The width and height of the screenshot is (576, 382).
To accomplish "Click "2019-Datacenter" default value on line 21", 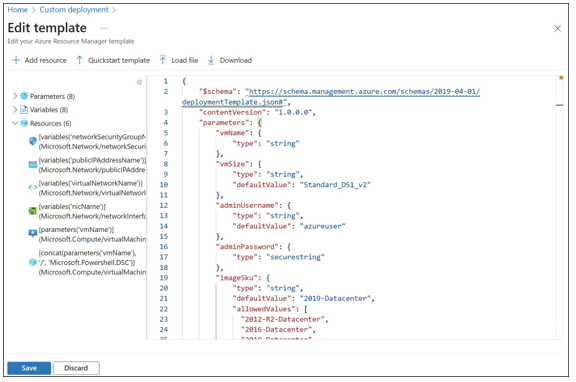I will [335, 299].
